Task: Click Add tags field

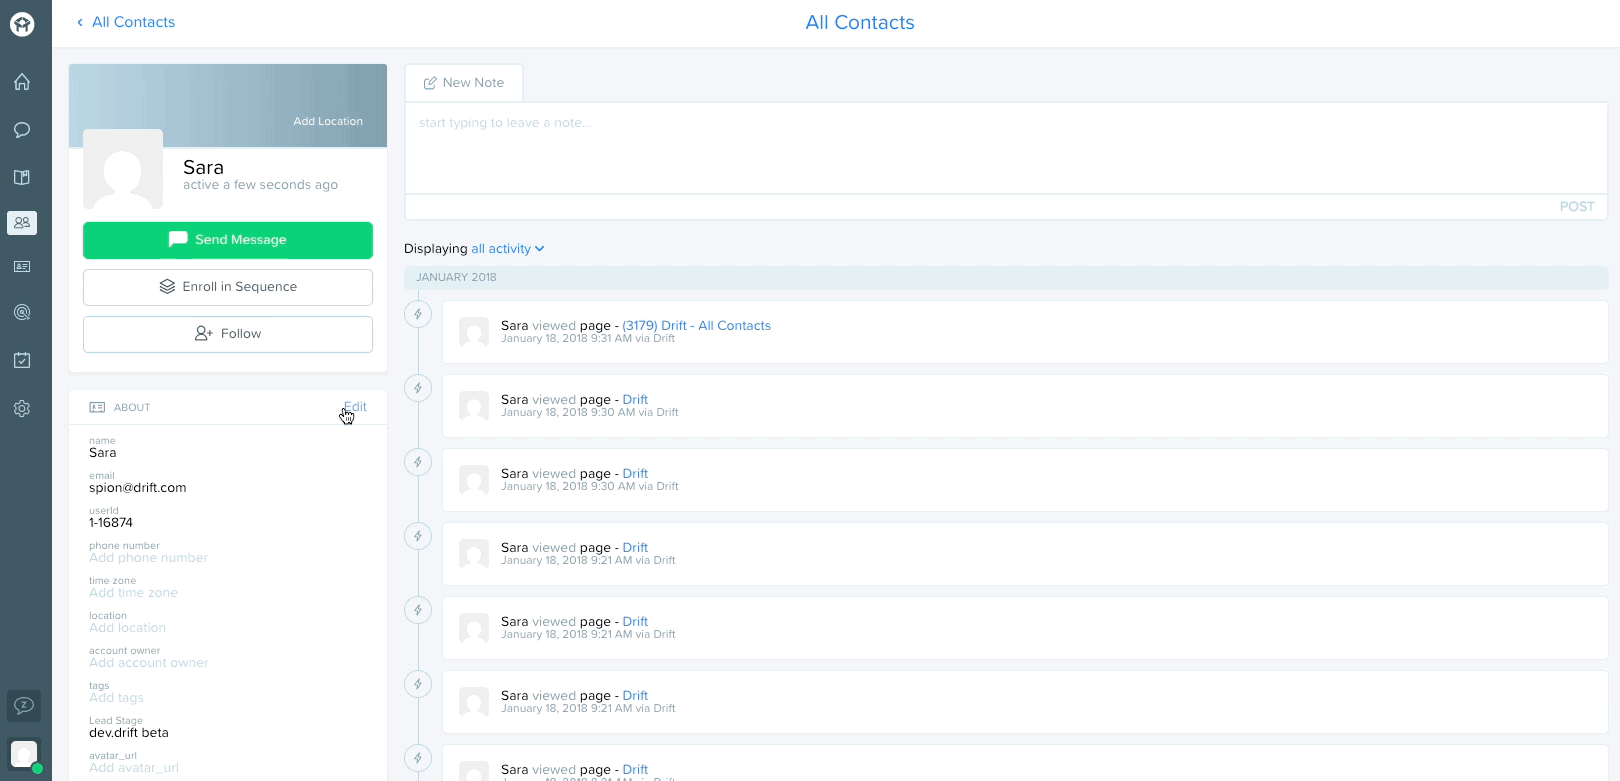Action: coord(116,698)
